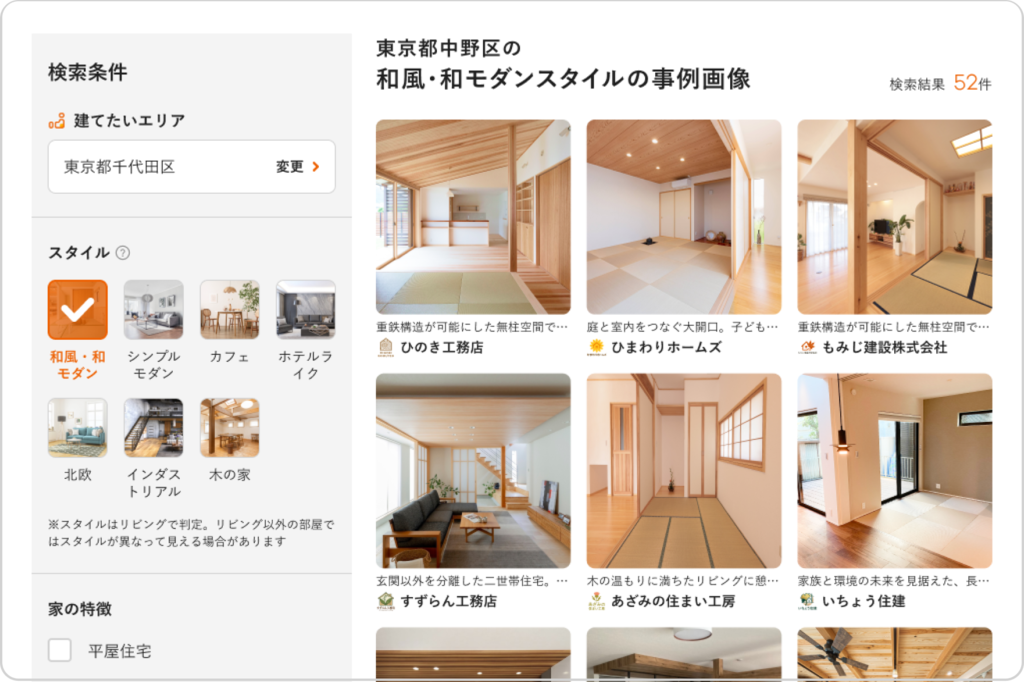Open the いちょう住建 company link
The height and width of the screenshot is (682, 1024).
[x=863, y=601]
